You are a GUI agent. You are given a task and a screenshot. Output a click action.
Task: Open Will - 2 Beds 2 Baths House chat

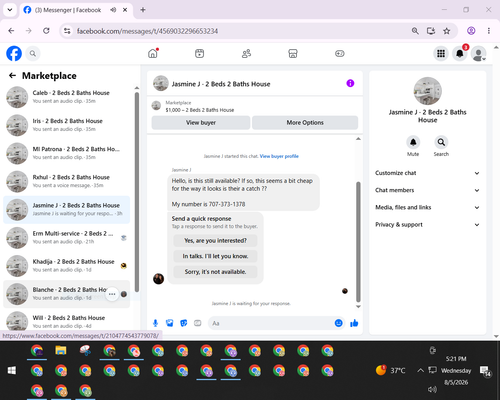coord(67,321)
